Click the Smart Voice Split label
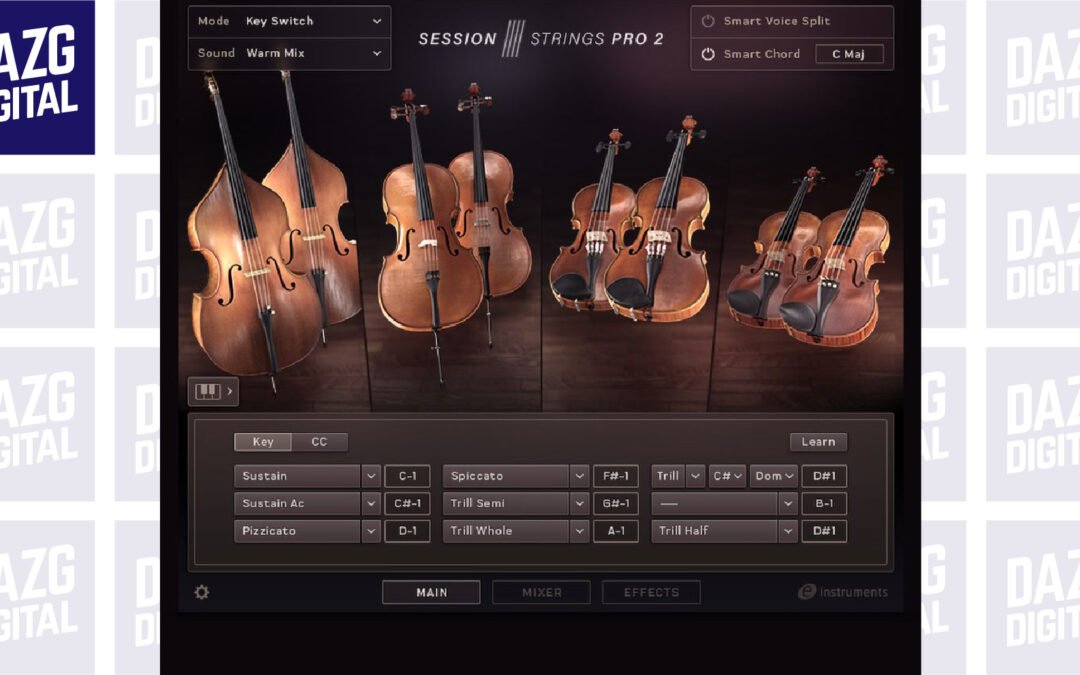Viewport: 1080px width, 675px height. (x=776, y=21)
